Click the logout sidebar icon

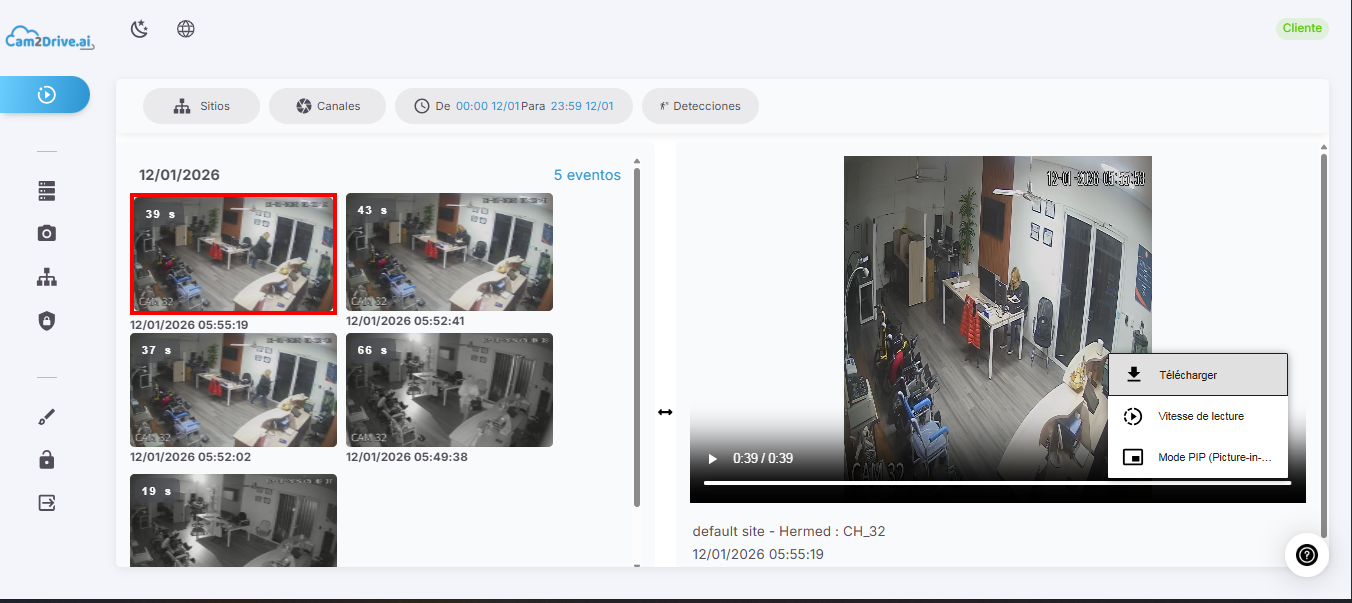pyautogui.click(x=47, y=502)
